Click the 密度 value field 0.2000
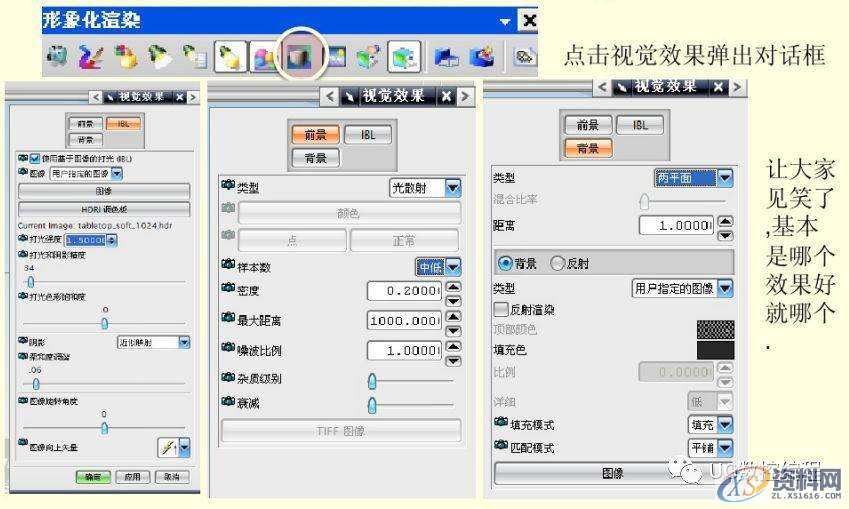Viewport: 849px width, 509px height. coord(404,291)
